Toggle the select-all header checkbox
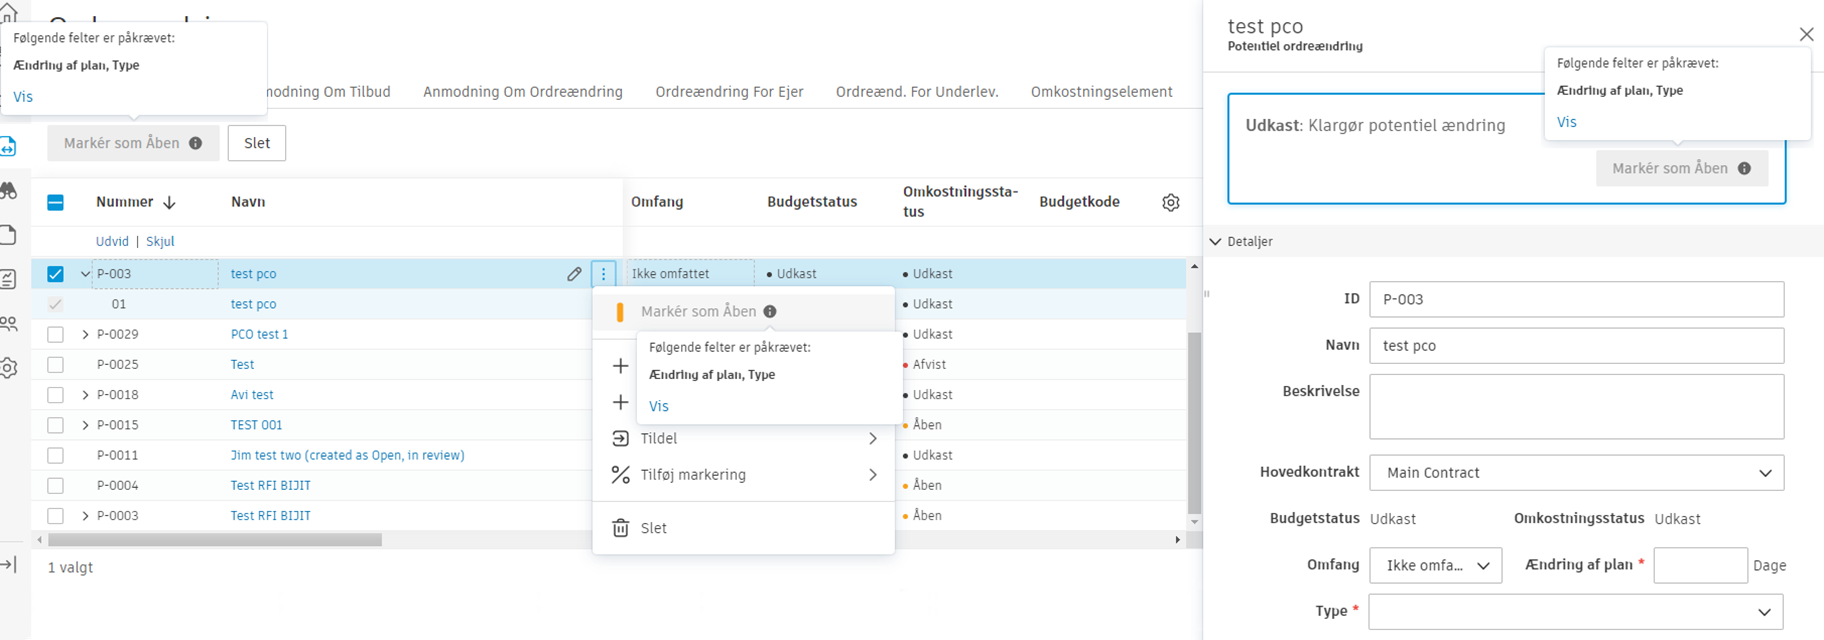Viewport: 1824px width, 640px height. pos(56,202)
